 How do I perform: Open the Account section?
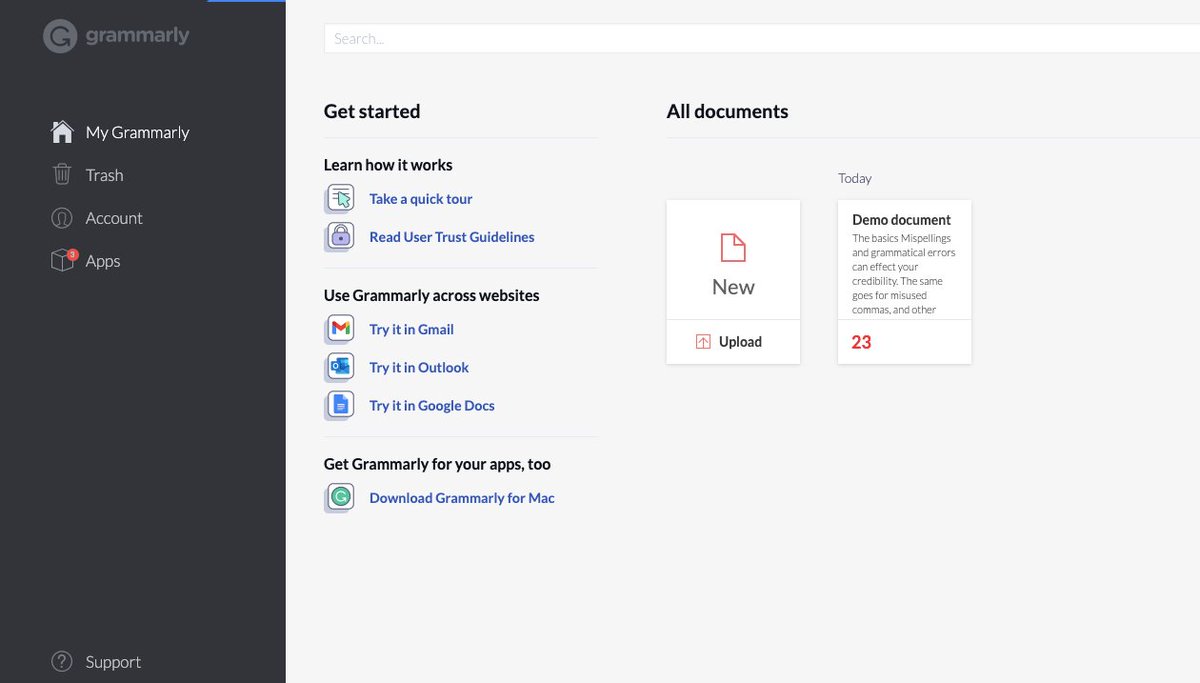click(x=114, y=218)
